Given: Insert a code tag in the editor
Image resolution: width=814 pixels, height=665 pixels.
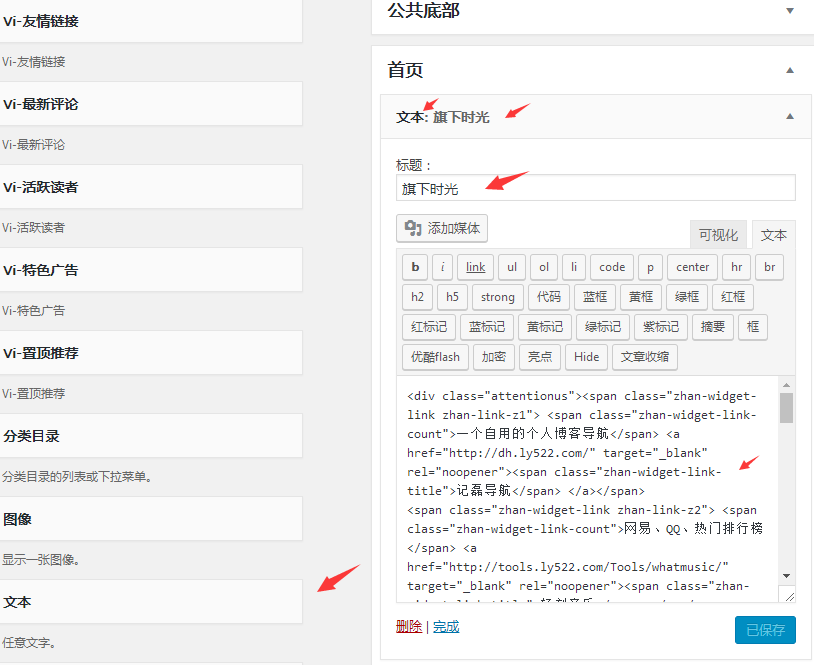Looking at the screenshot, I should point(611,267).
